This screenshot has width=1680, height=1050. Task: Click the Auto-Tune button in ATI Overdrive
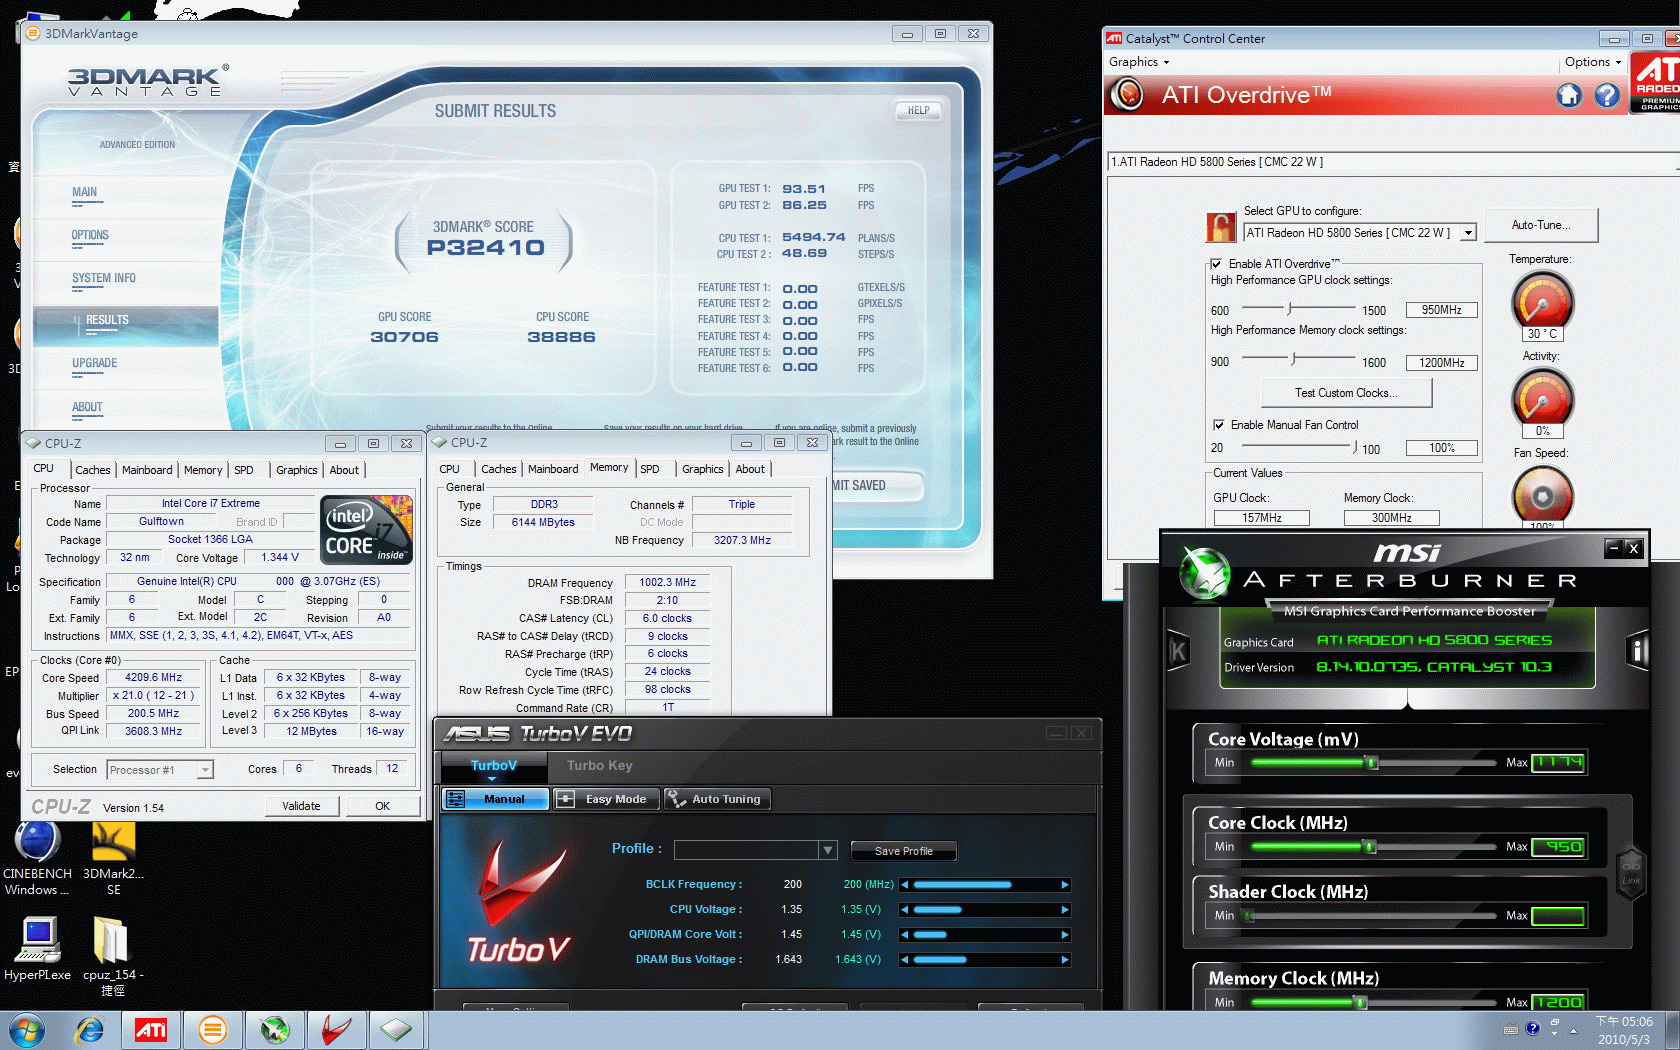coord(1541,225)
